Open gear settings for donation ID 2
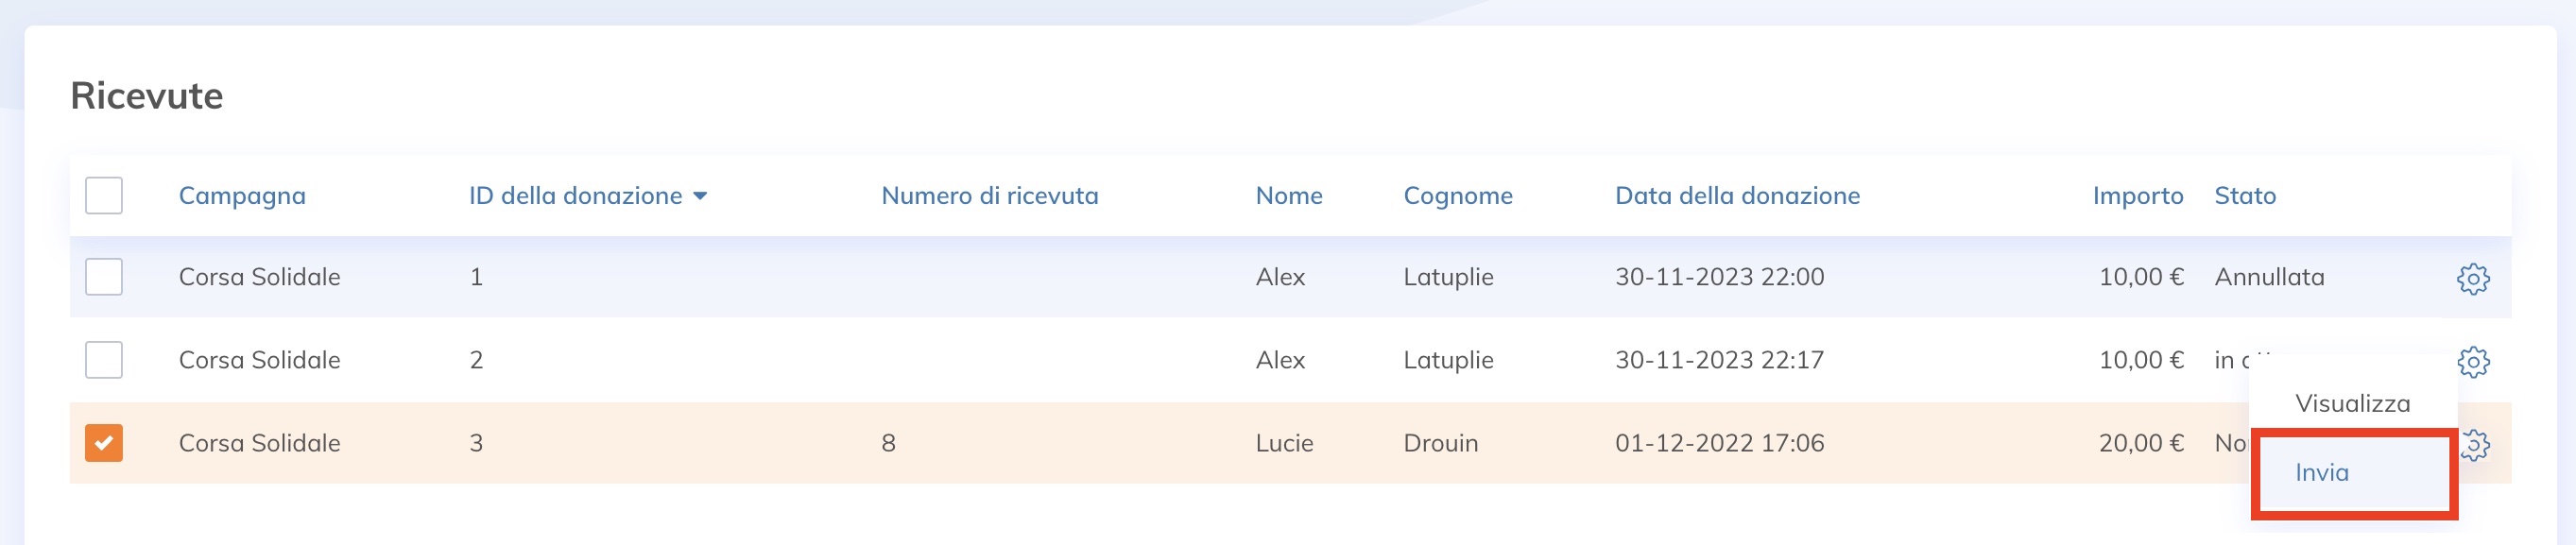Viewport: 2576px width, 545px height. click(x=2473, y=361)
